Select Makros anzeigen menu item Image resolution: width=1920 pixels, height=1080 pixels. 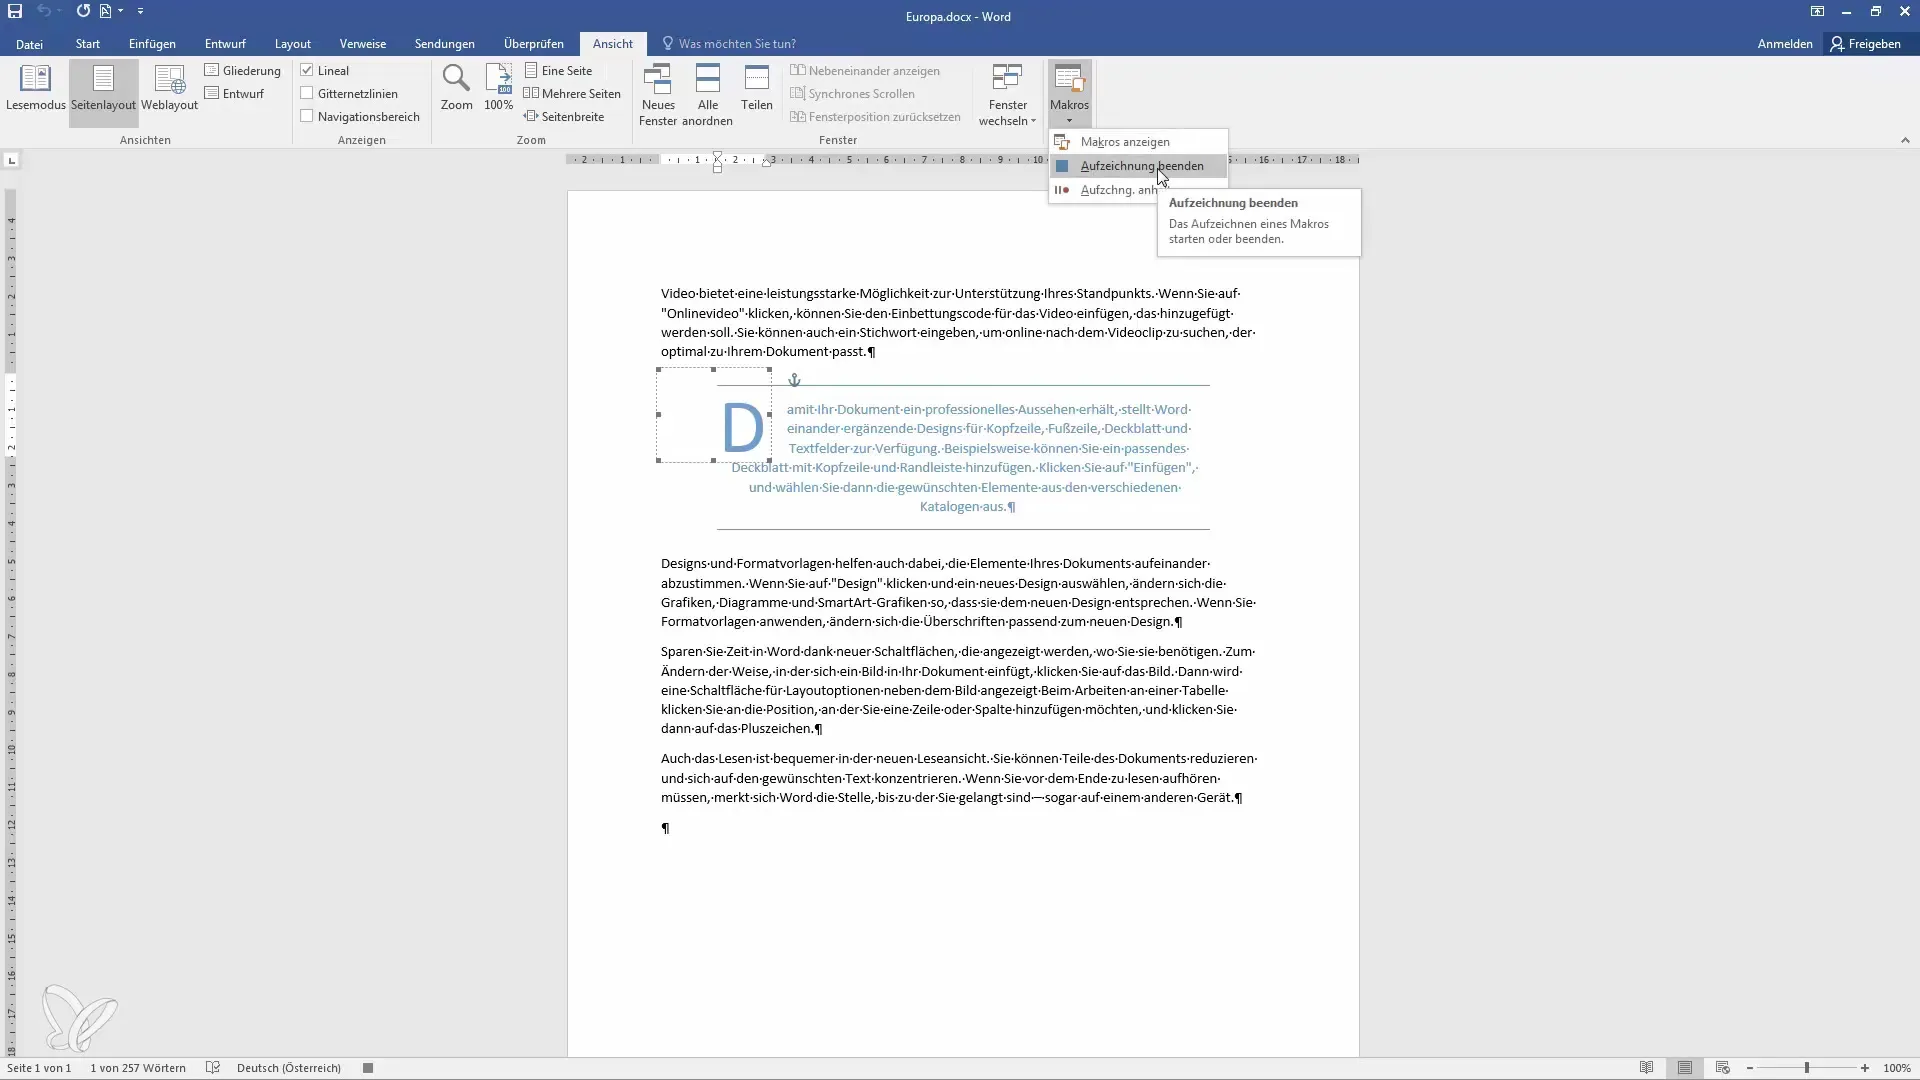(1138, 142)
